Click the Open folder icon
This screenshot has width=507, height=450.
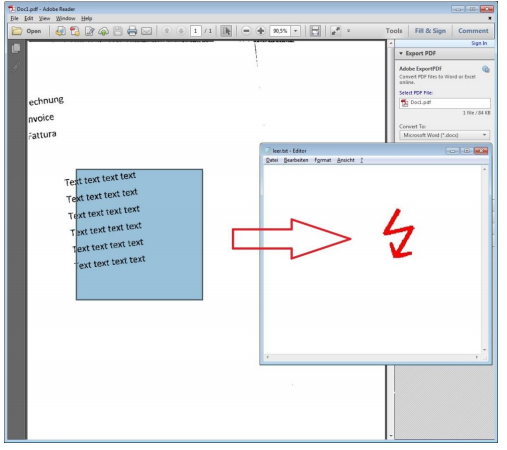[x=17, y=31]
